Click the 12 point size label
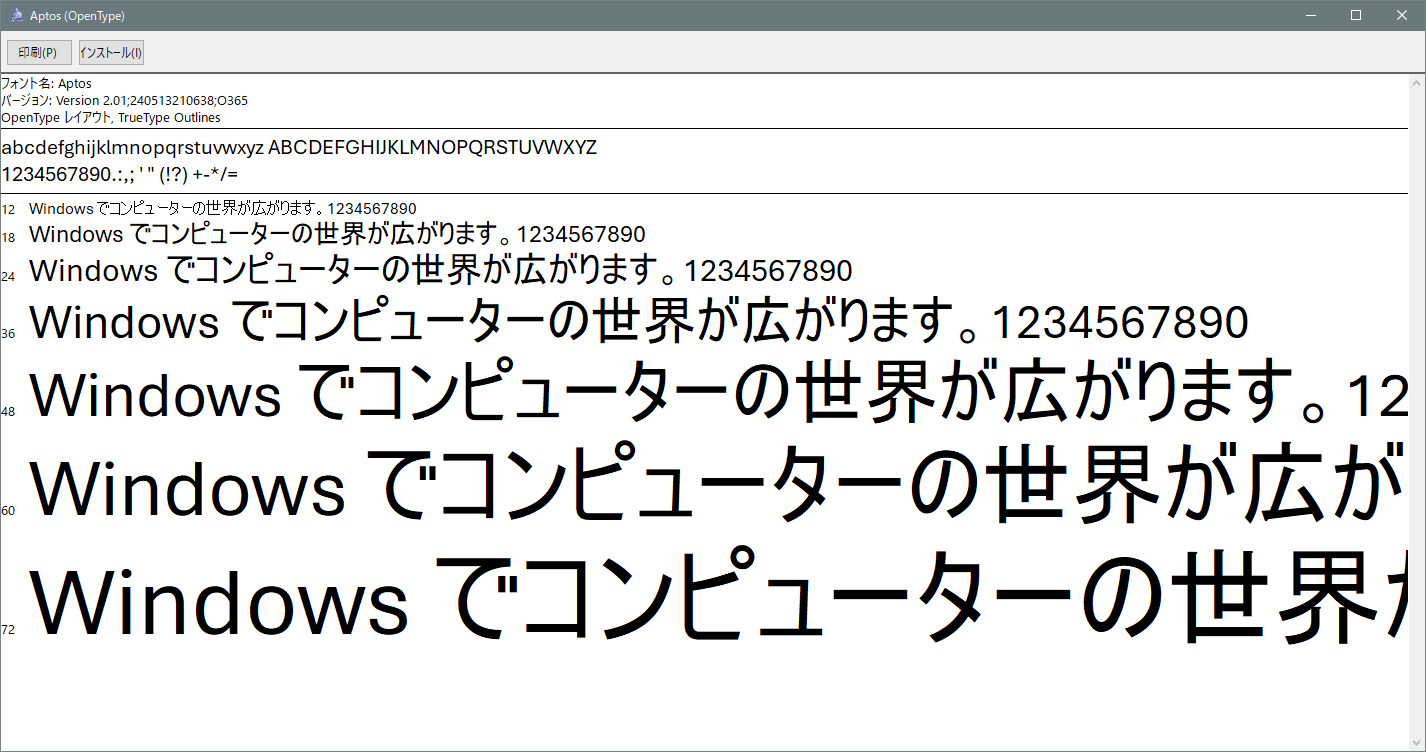This screenshot has width=1426, height=752. click(8, 210)
